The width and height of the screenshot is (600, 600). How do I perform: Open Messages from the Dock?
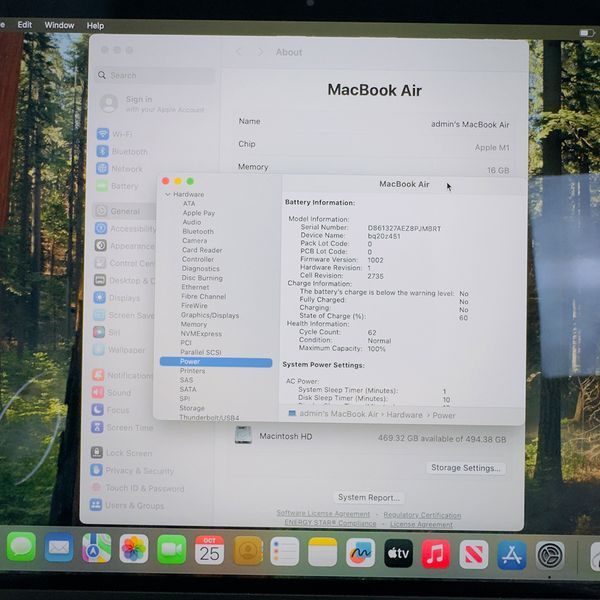click(21, 547)
